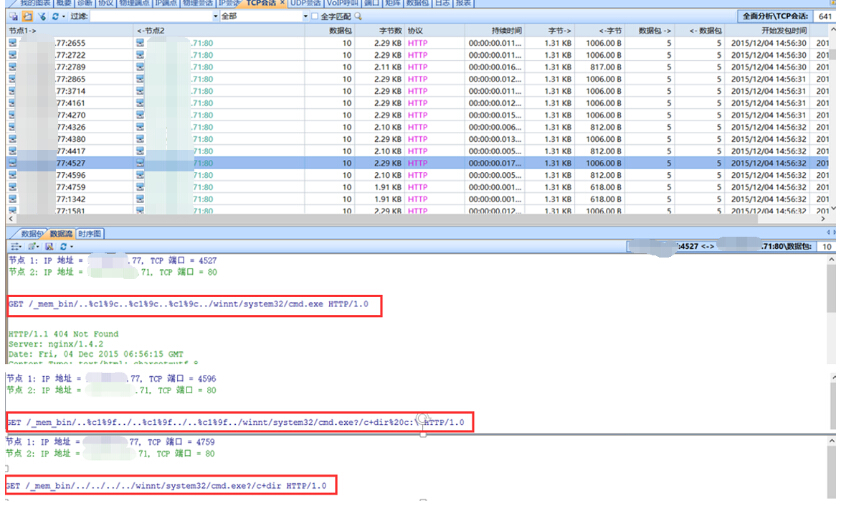
Task: Click the refresh icon in the data stream toolbar
Action: point(63,246)
